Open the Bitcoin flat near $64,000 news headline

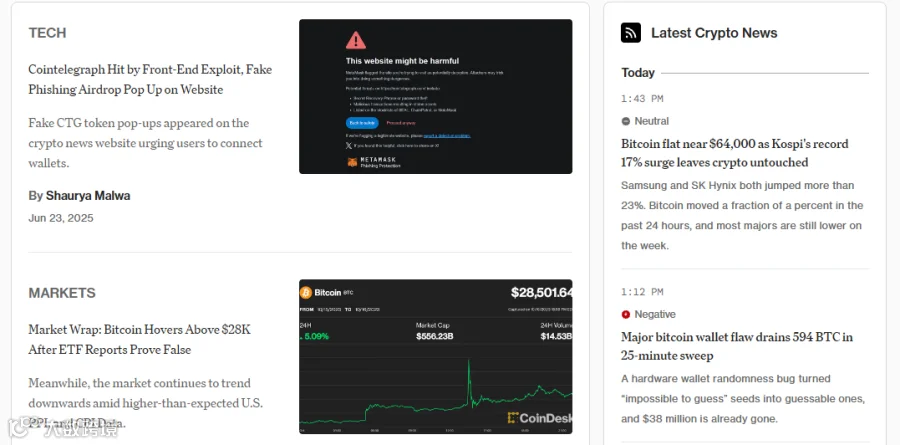click(735, 153)
